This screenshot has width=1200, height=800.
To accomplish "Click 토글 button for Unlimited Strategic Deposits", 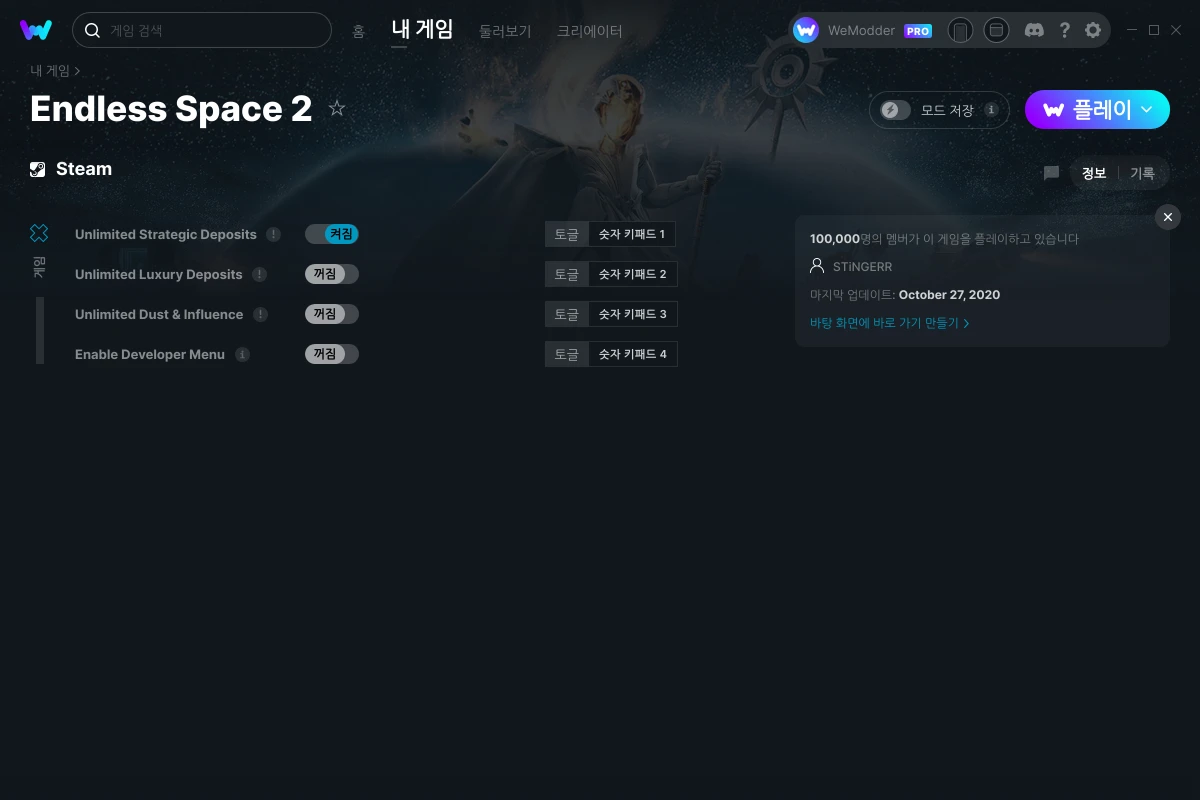I will pyautogui.click(x=567, y=234).
